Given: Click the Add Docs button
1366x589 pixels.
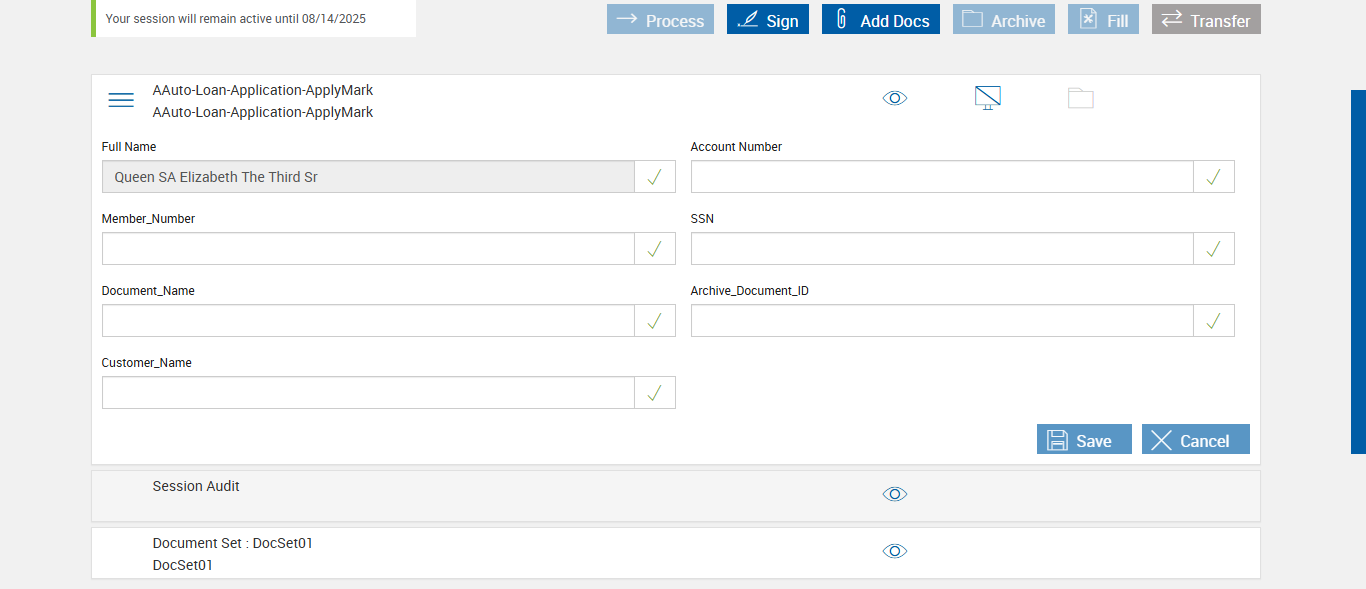Looking at the screenshot, I should (880, 20).
